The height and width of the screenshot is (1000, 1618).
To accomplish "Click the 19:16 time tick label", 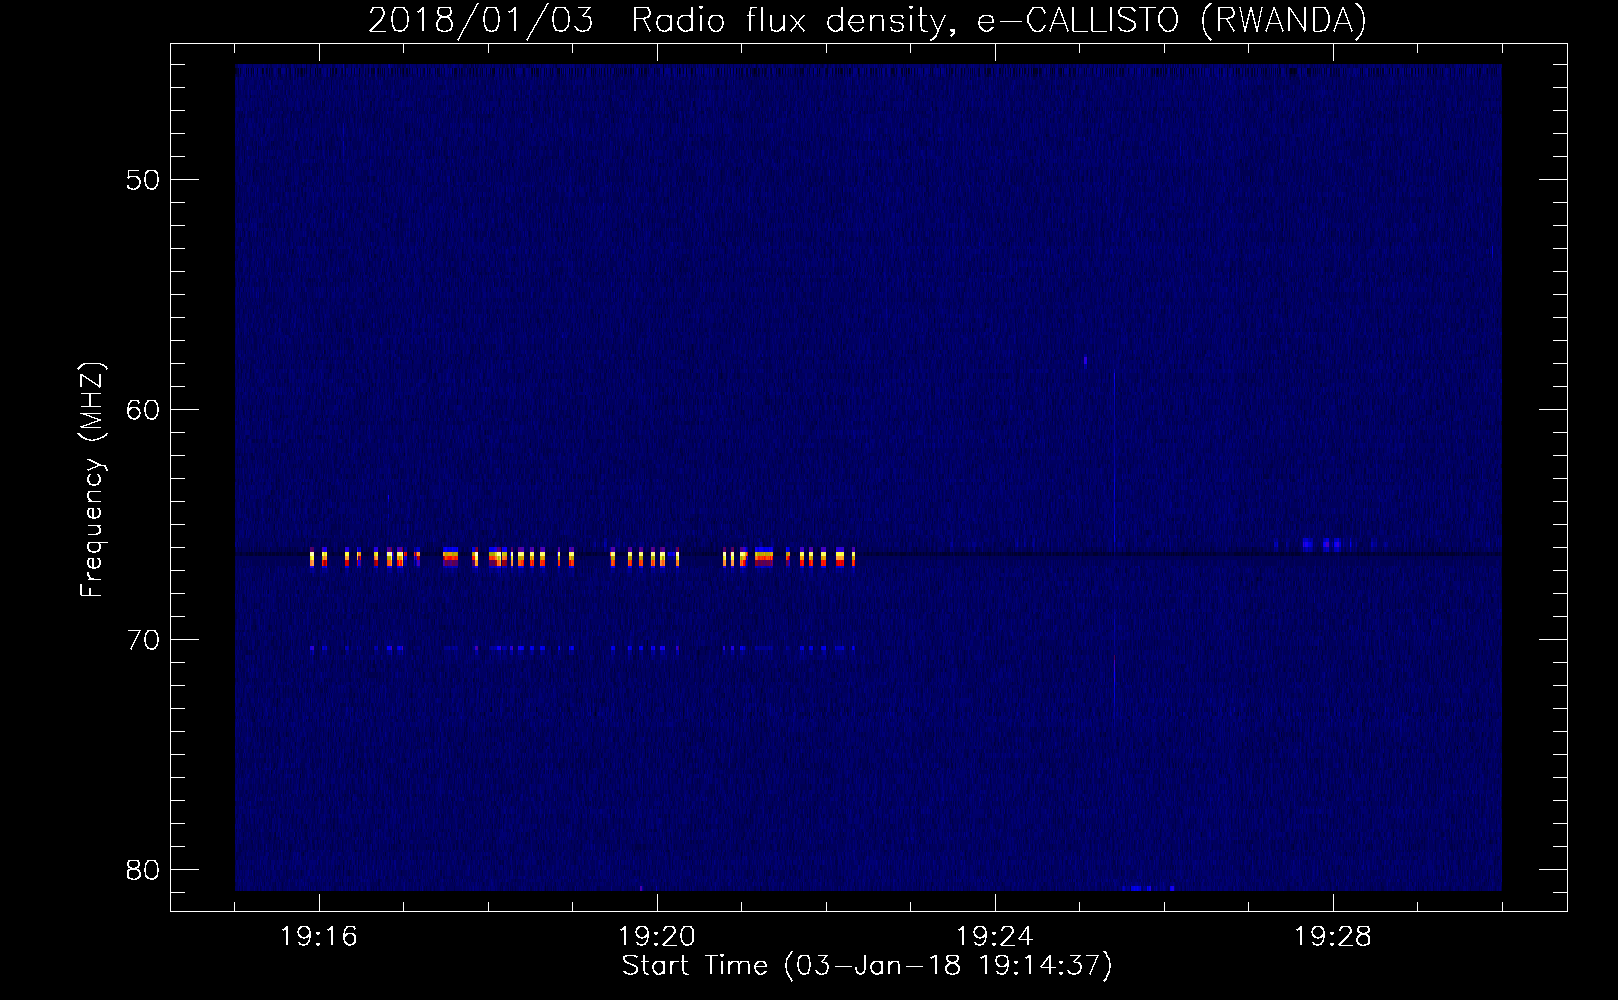I will tap(319, 937).
